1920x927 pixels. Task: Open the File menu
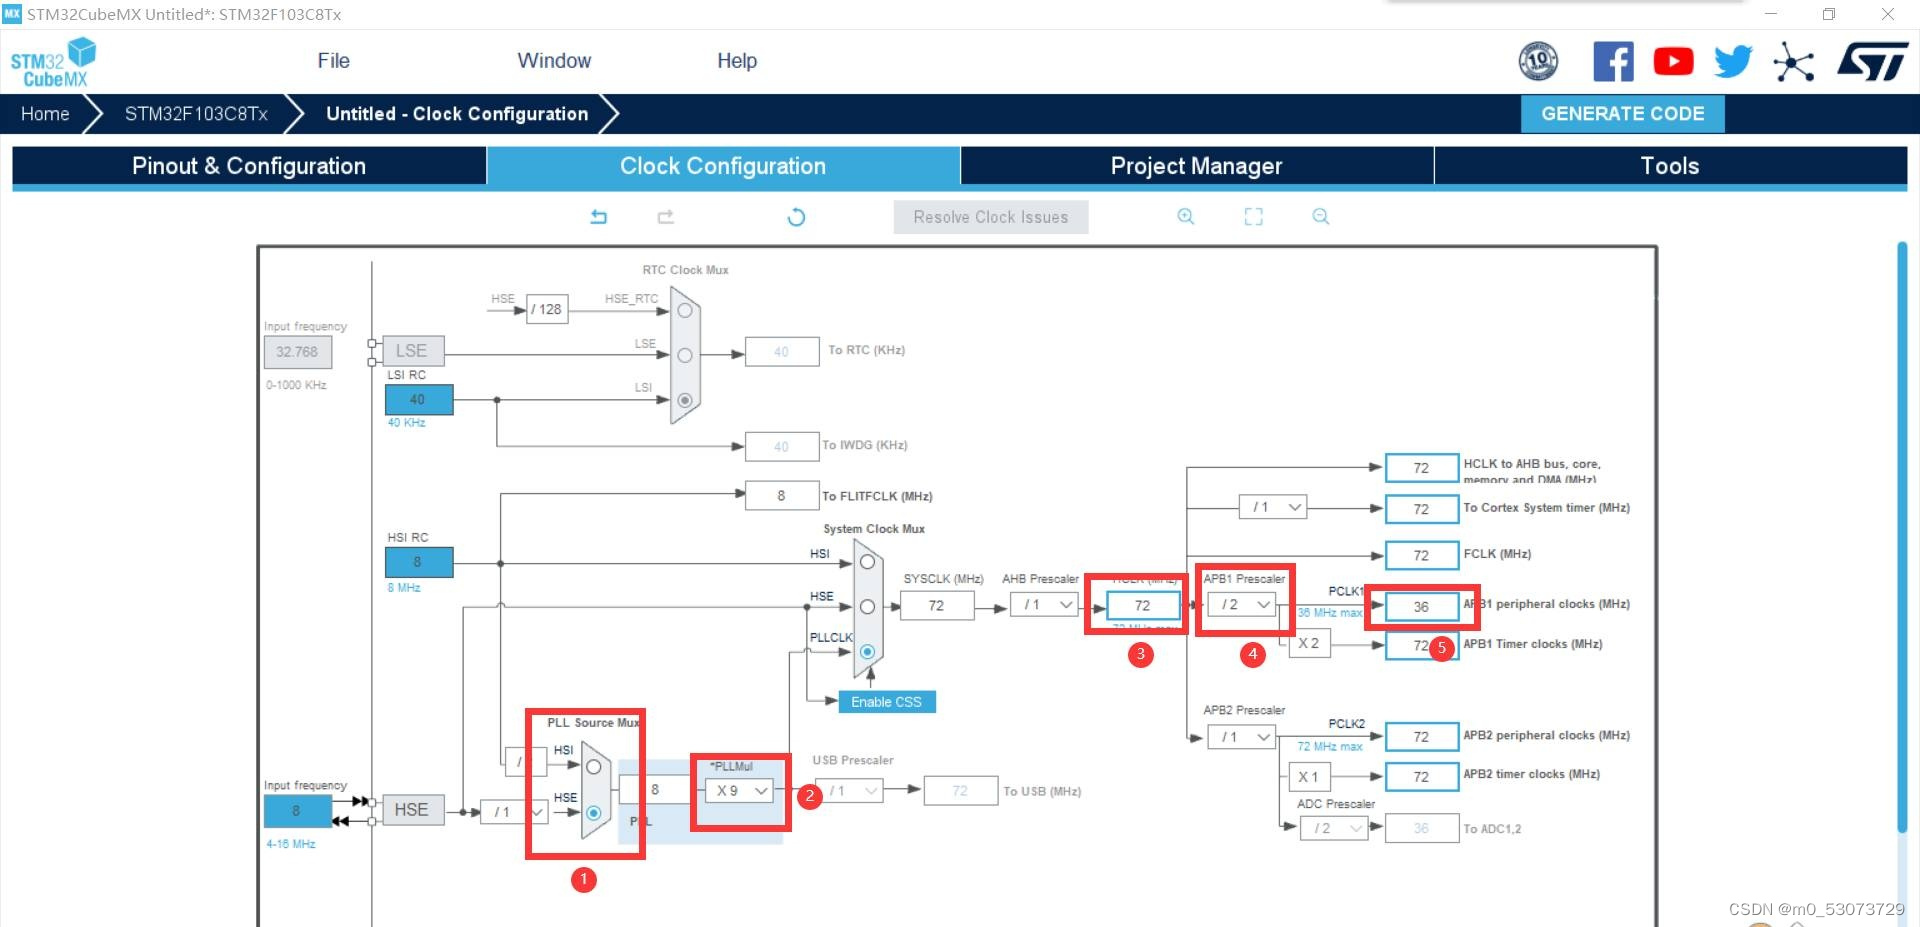coord(333,61)
